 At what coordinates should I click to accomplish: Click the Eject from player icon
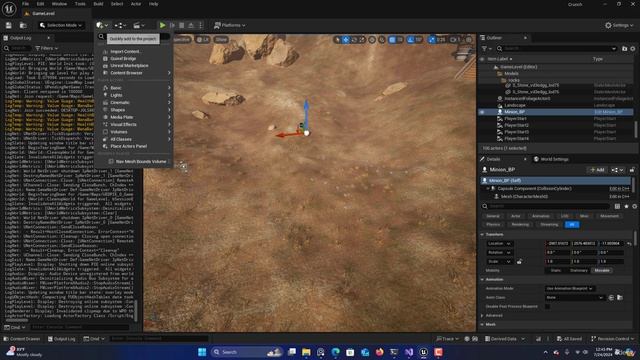tap(191, 25)
